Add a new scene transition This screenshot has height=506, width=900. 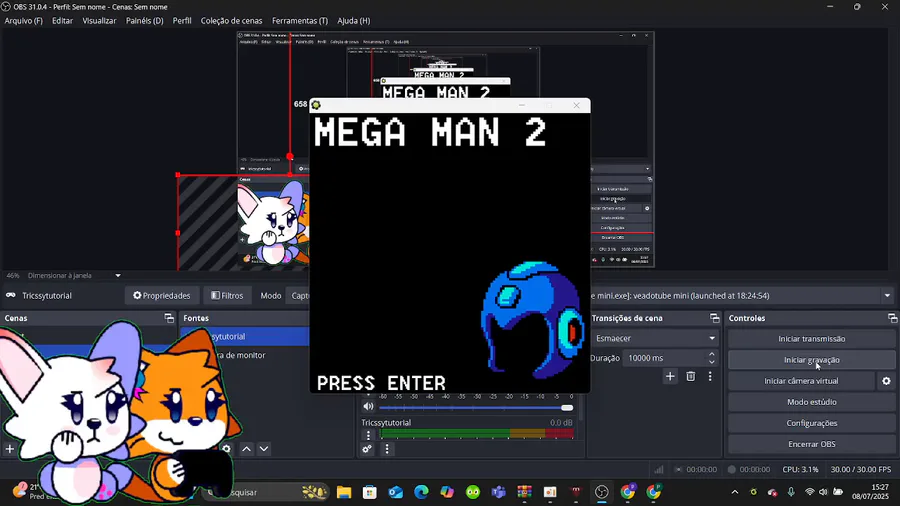(670, 376)
